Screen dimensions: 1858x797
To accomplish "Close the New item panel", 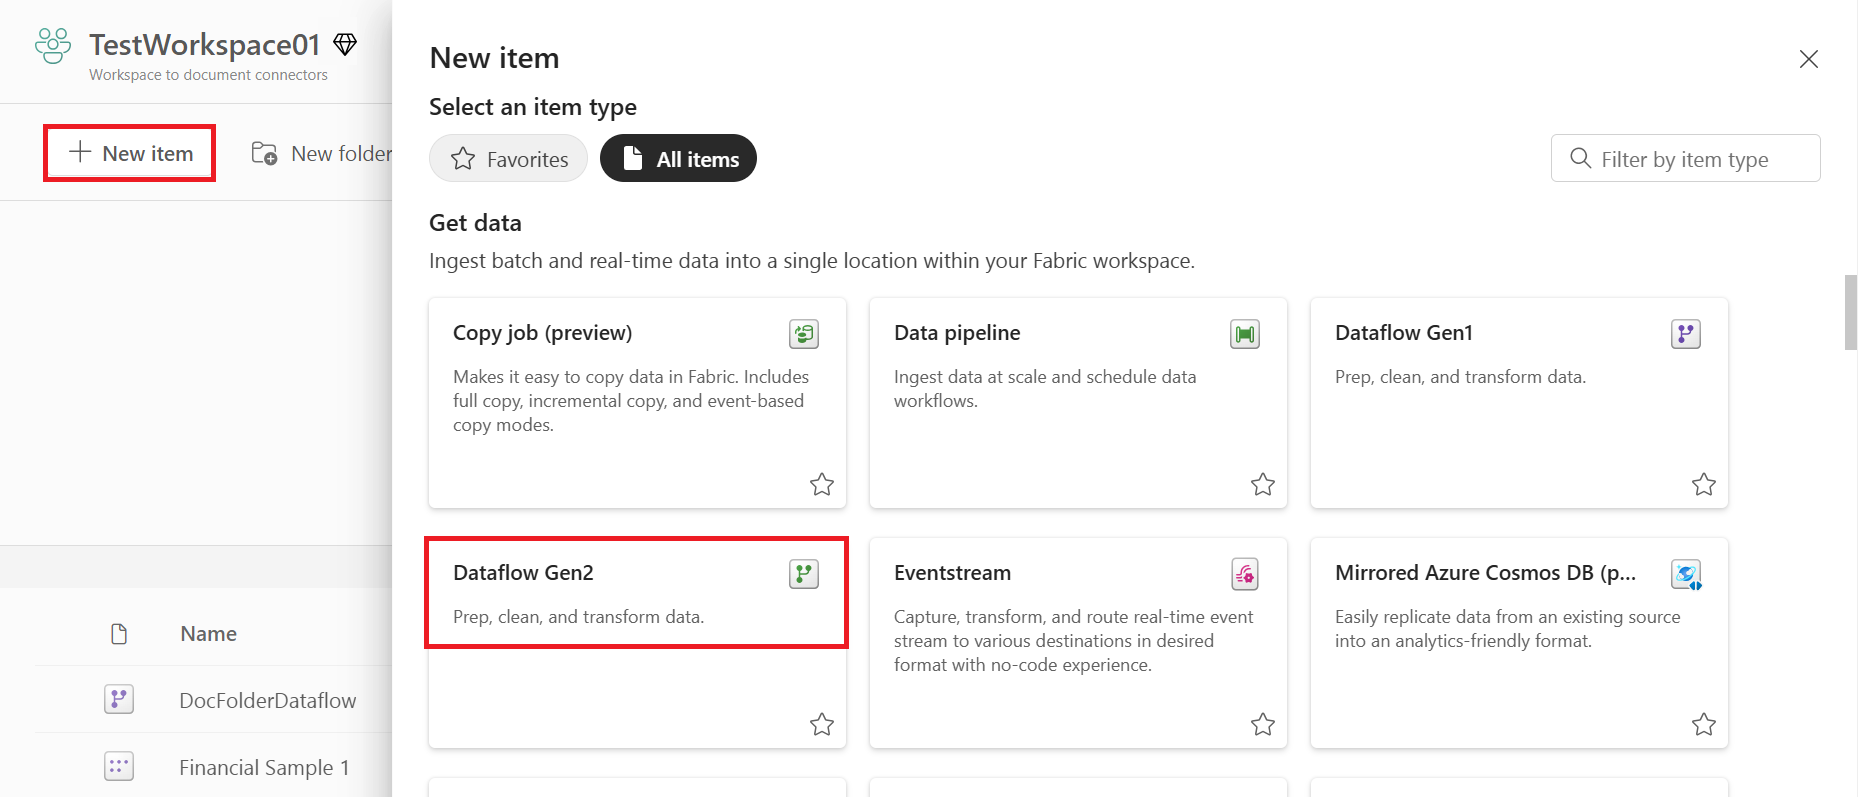I will [1808, 59].
